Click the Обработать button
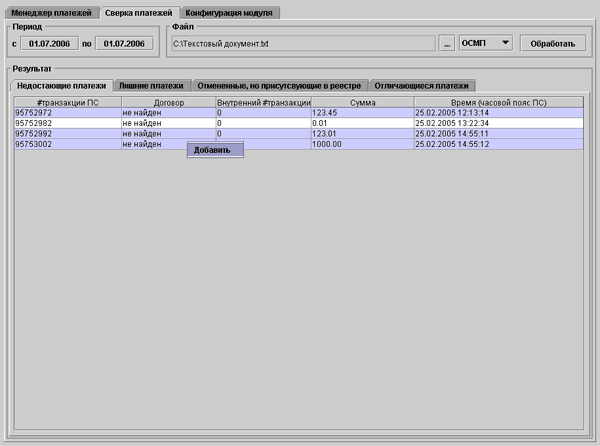This screenshot has width=600, height=446. (x=552, y=44)
